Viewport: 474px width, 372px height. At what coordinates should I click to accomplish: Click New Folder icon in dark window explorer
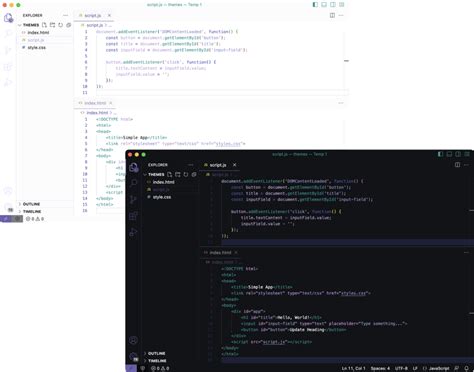click(178, 174)
